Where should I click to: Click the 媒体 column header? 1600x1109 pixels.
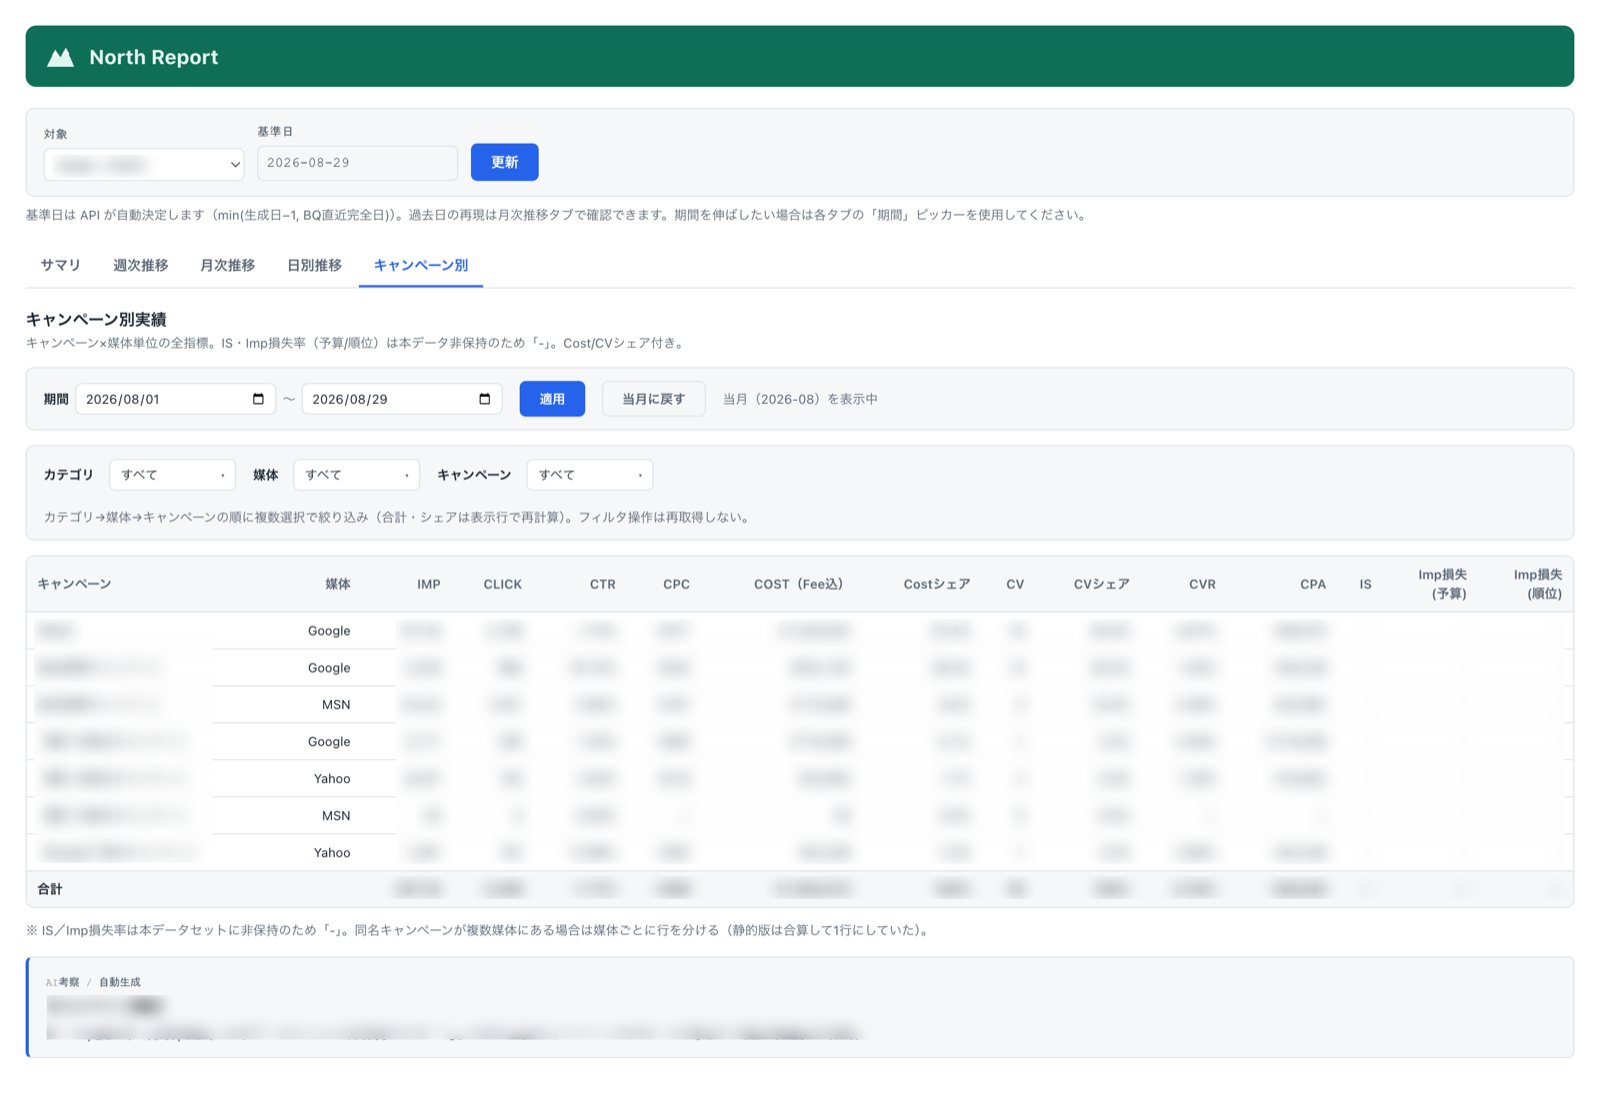pos(338,584)
